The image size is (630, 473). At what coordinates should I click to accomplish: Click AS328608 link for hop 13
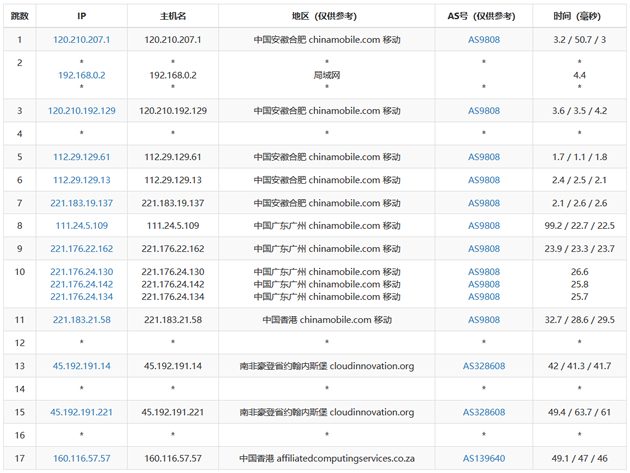pyautogui.click(x=484, y=366)
